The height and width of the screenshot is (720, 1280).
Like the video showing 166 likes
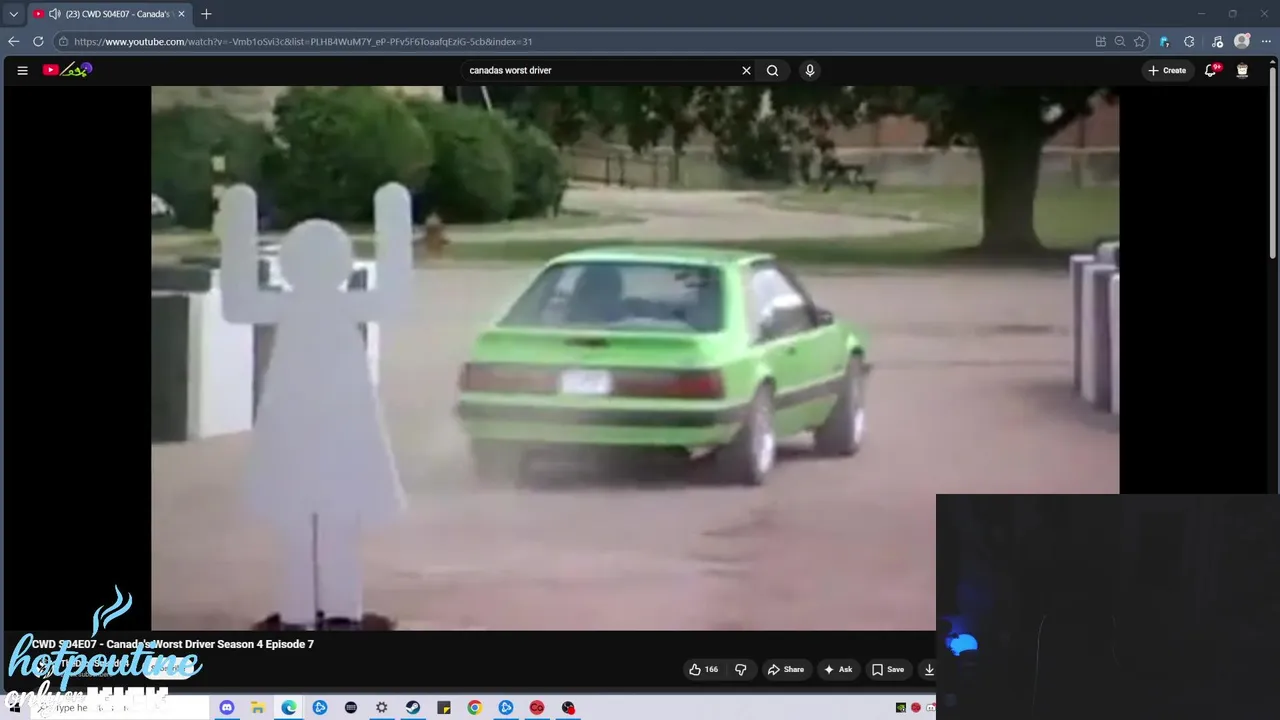[704, 669]
